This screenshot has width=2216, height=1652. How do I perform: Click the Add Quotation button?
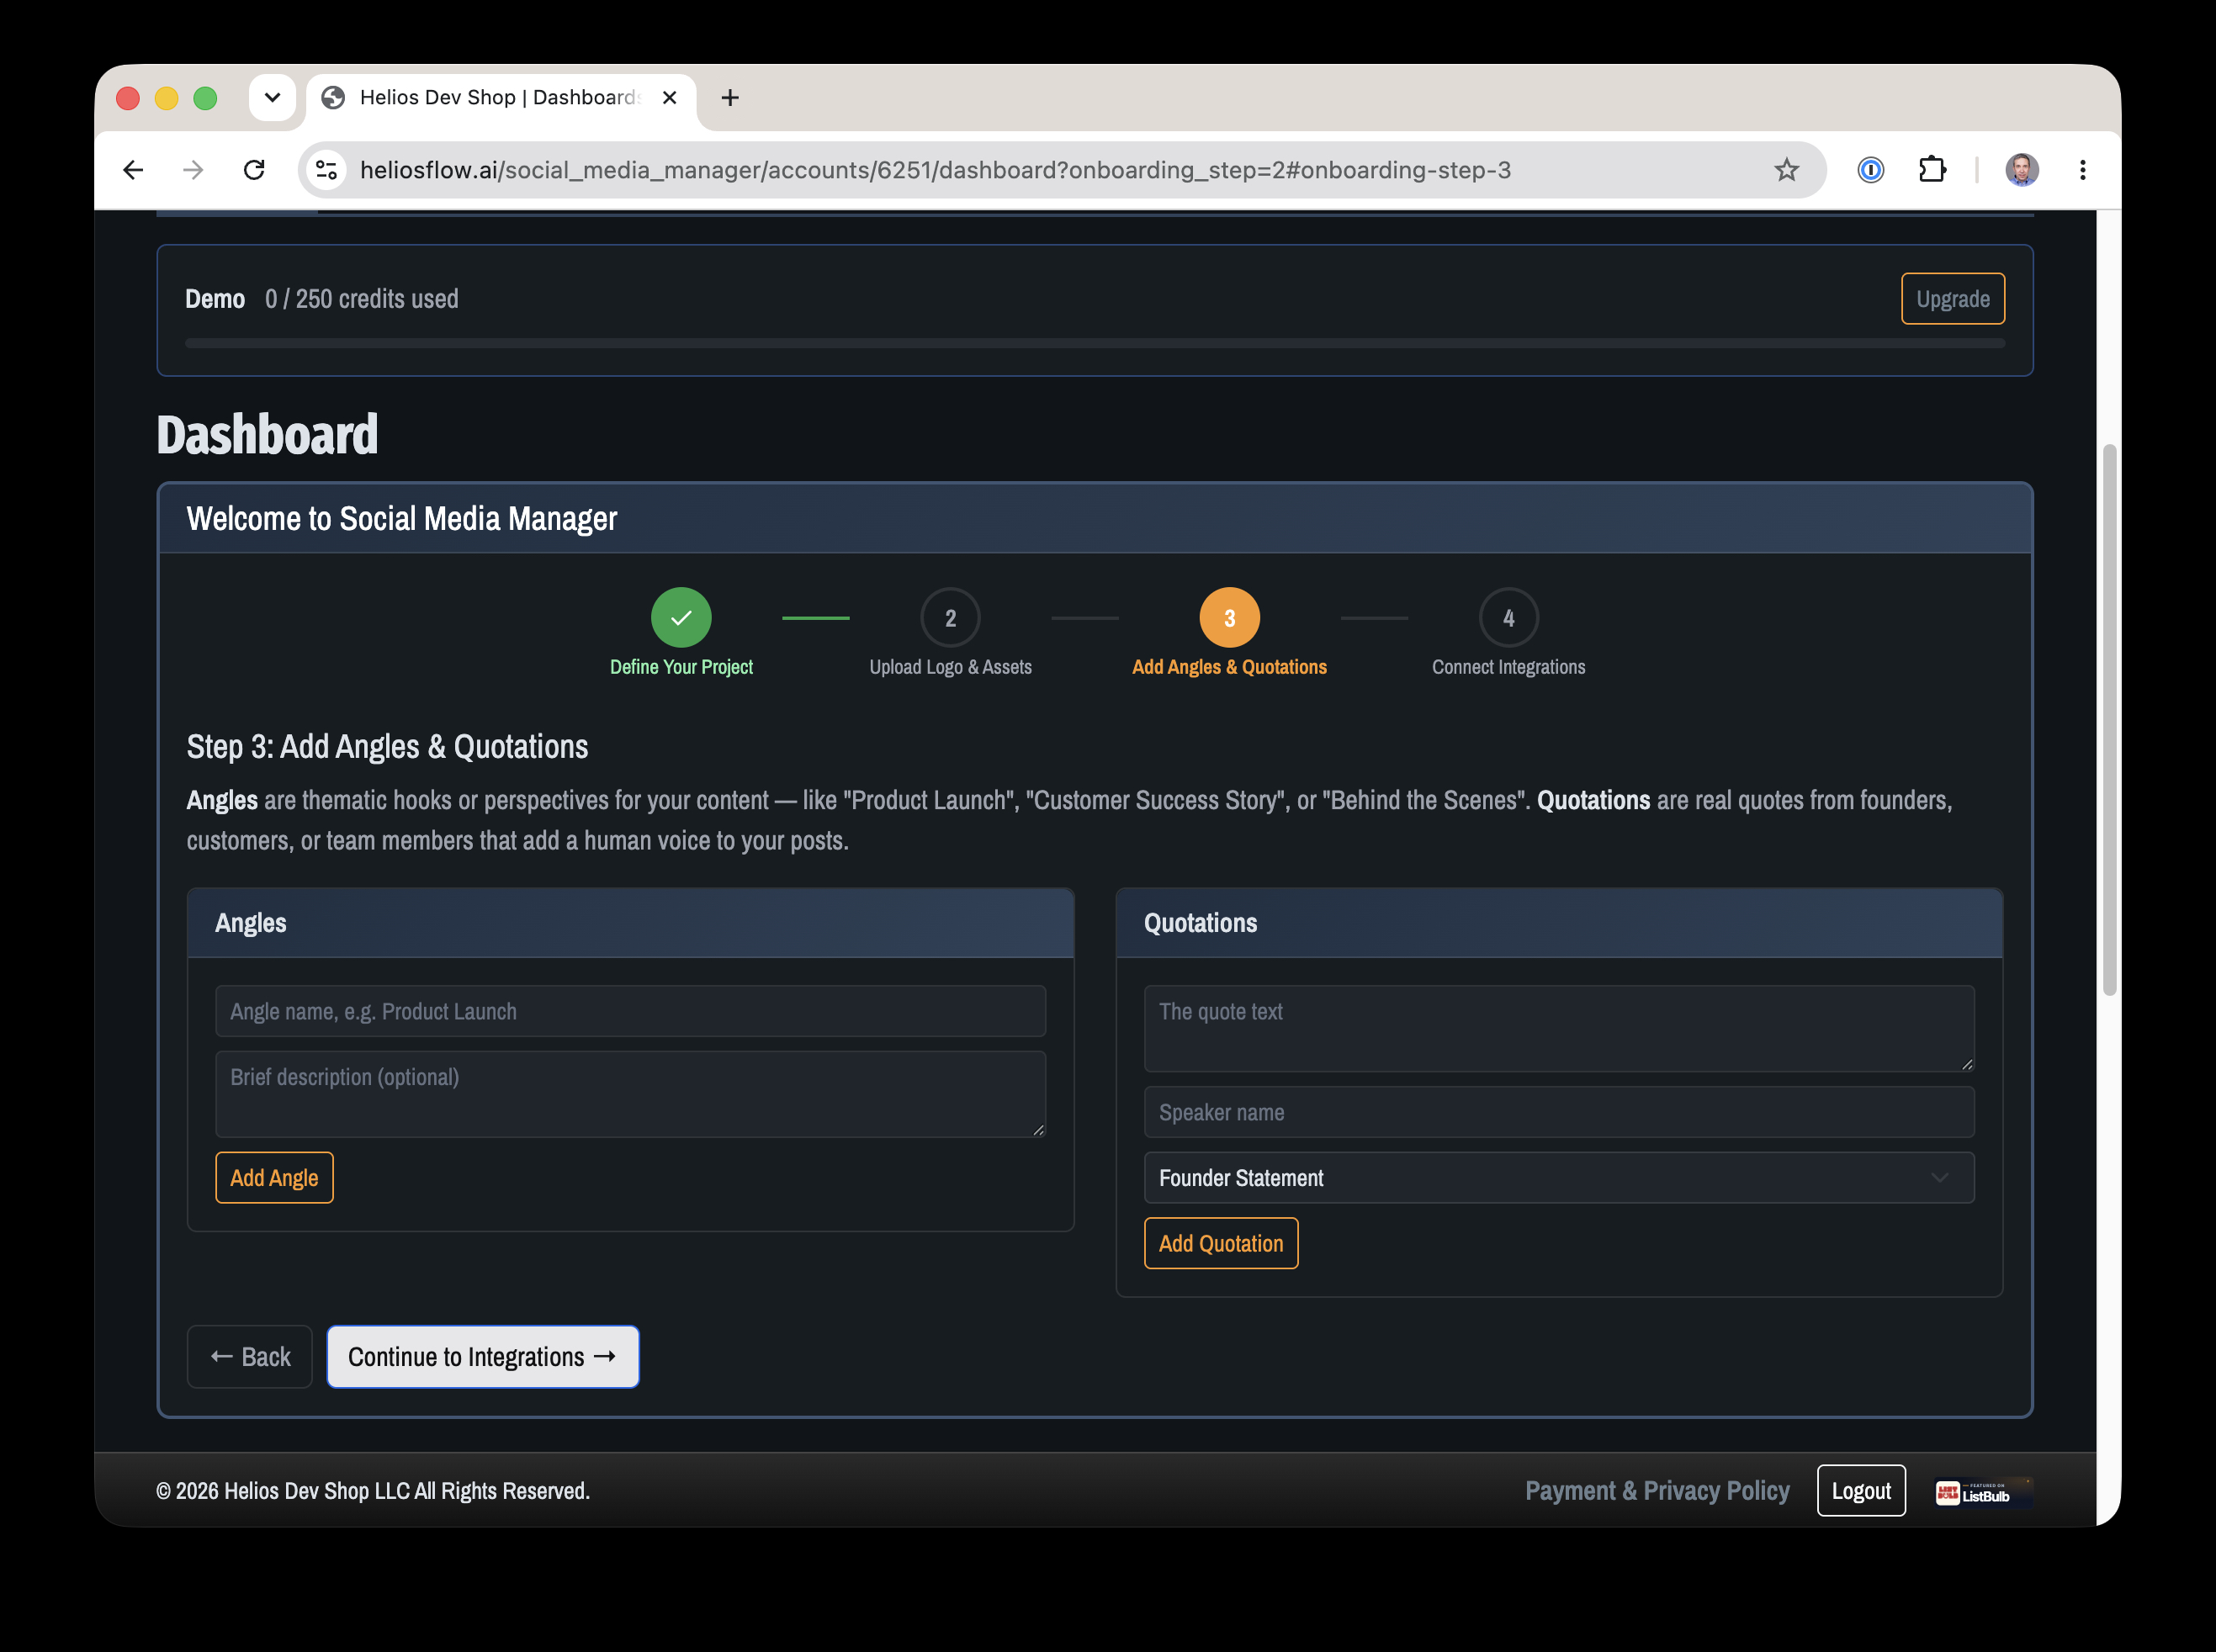pos(1220,1243)
